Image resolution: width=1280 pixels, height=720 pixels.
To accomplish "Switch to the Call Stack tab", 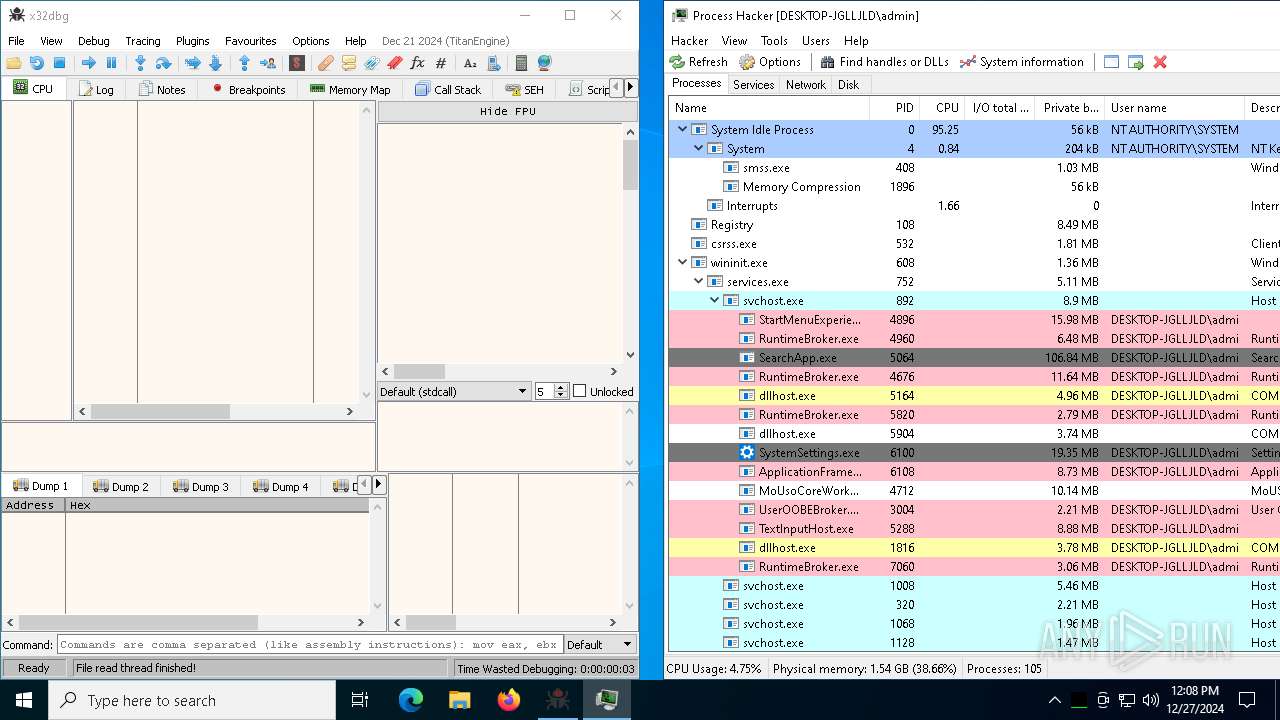I will pyautogui.click(x=447, y=89).
